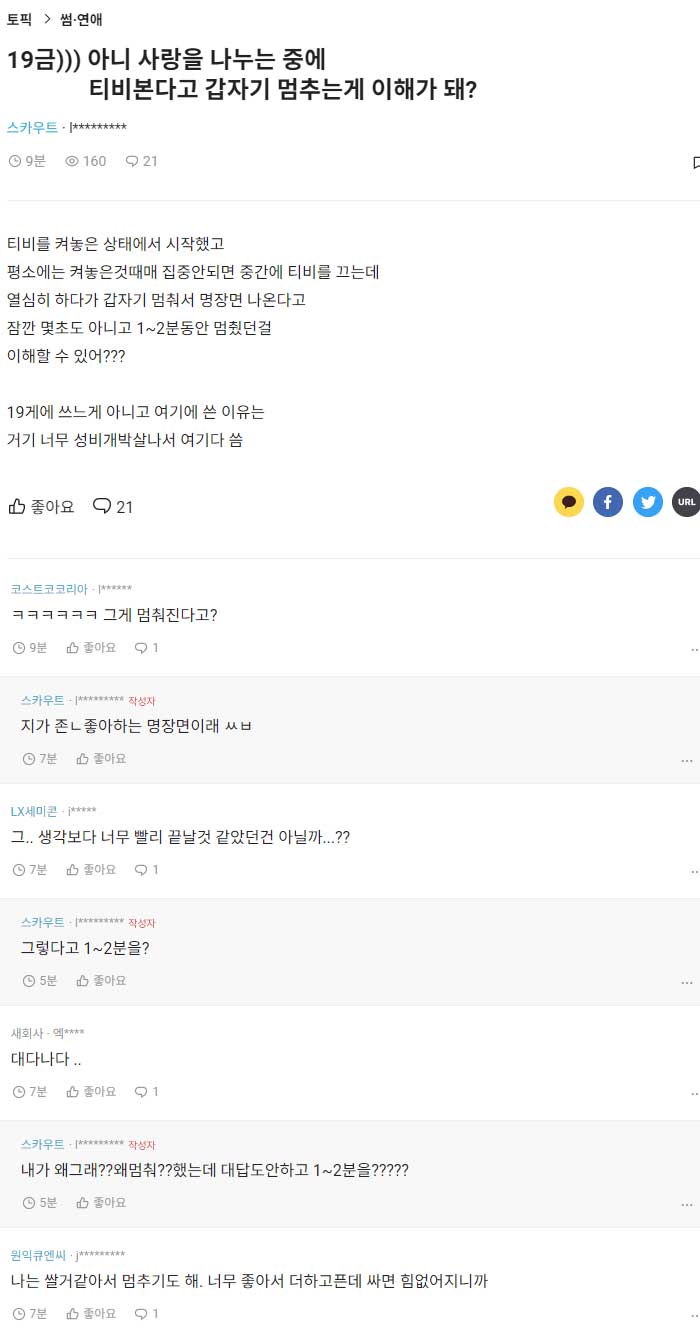The height and width of the screenshot is (1330, 700).
Task: Like 코스트코코리아's comment
Action: pyautogui.click(x=91, y=648)
